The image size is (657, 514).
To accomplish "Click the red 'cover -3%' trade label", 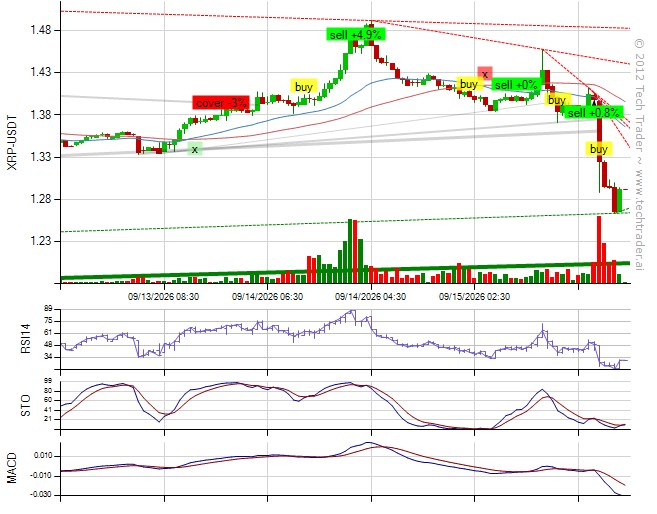I will (x=221, y=103).
